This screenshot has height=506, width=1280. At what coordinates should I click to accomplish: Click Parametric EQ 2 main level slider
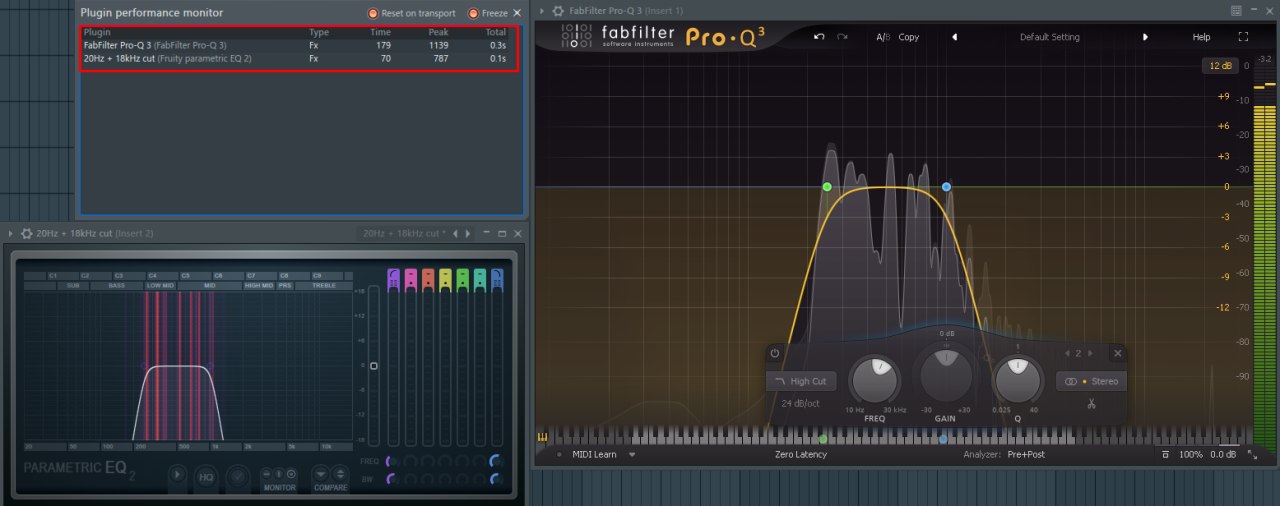tap(374, 366)
